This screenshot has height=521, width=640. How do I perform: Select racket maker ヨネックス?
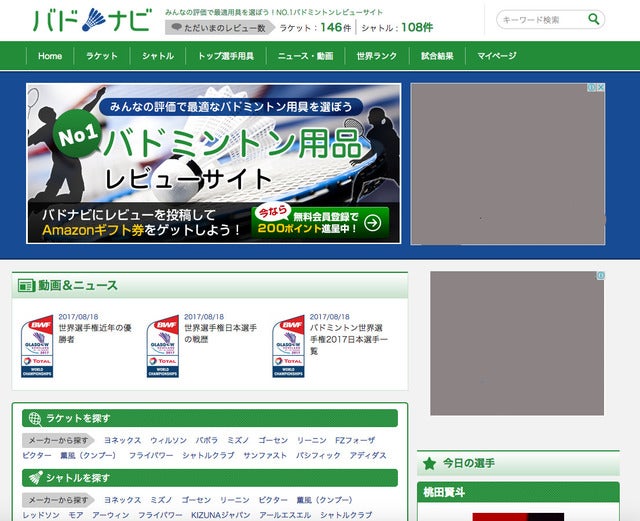(122, 440)
